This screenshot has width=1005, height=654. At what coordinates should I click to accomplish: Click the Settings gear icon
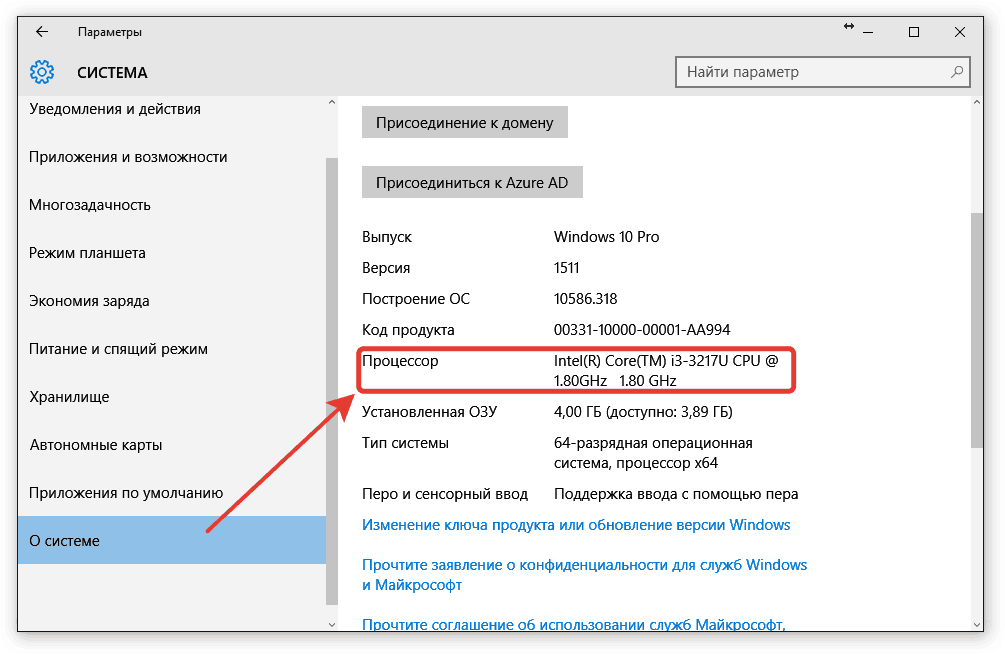tap(41, 72)
